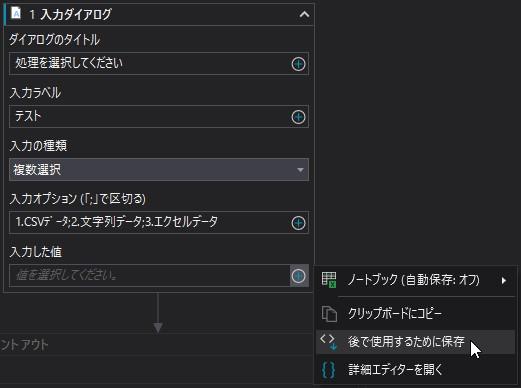This screenshot has height=388, width=521.
Task: Open plus menu for 入力オプション field
Action: tap(298, 223)
